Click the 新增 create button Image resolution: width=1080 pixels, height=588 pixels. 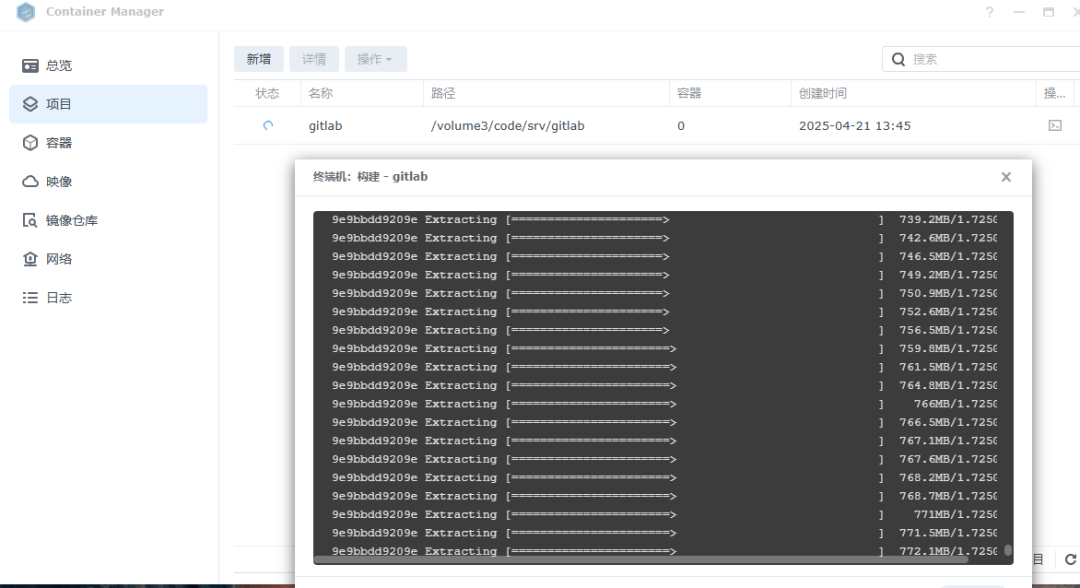coord(259,59)
